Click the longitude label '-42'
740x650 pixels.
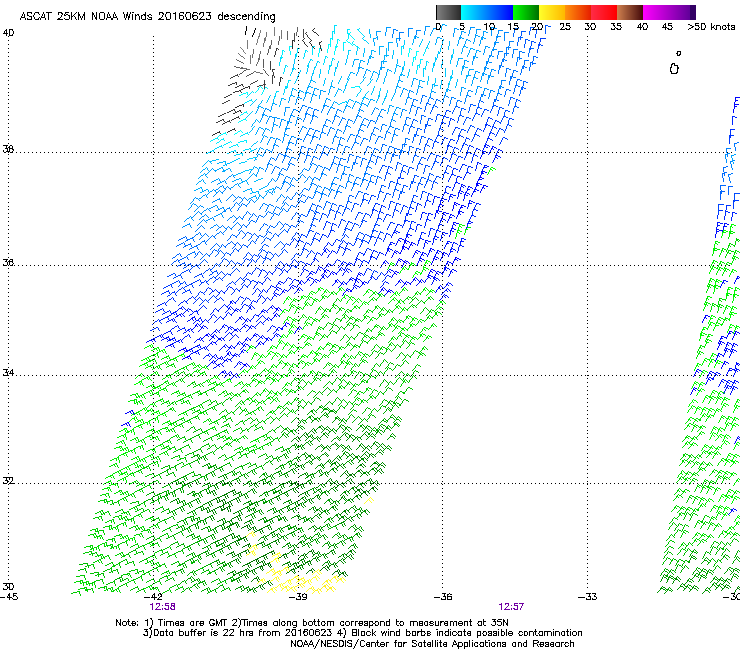tap(154, 596)
